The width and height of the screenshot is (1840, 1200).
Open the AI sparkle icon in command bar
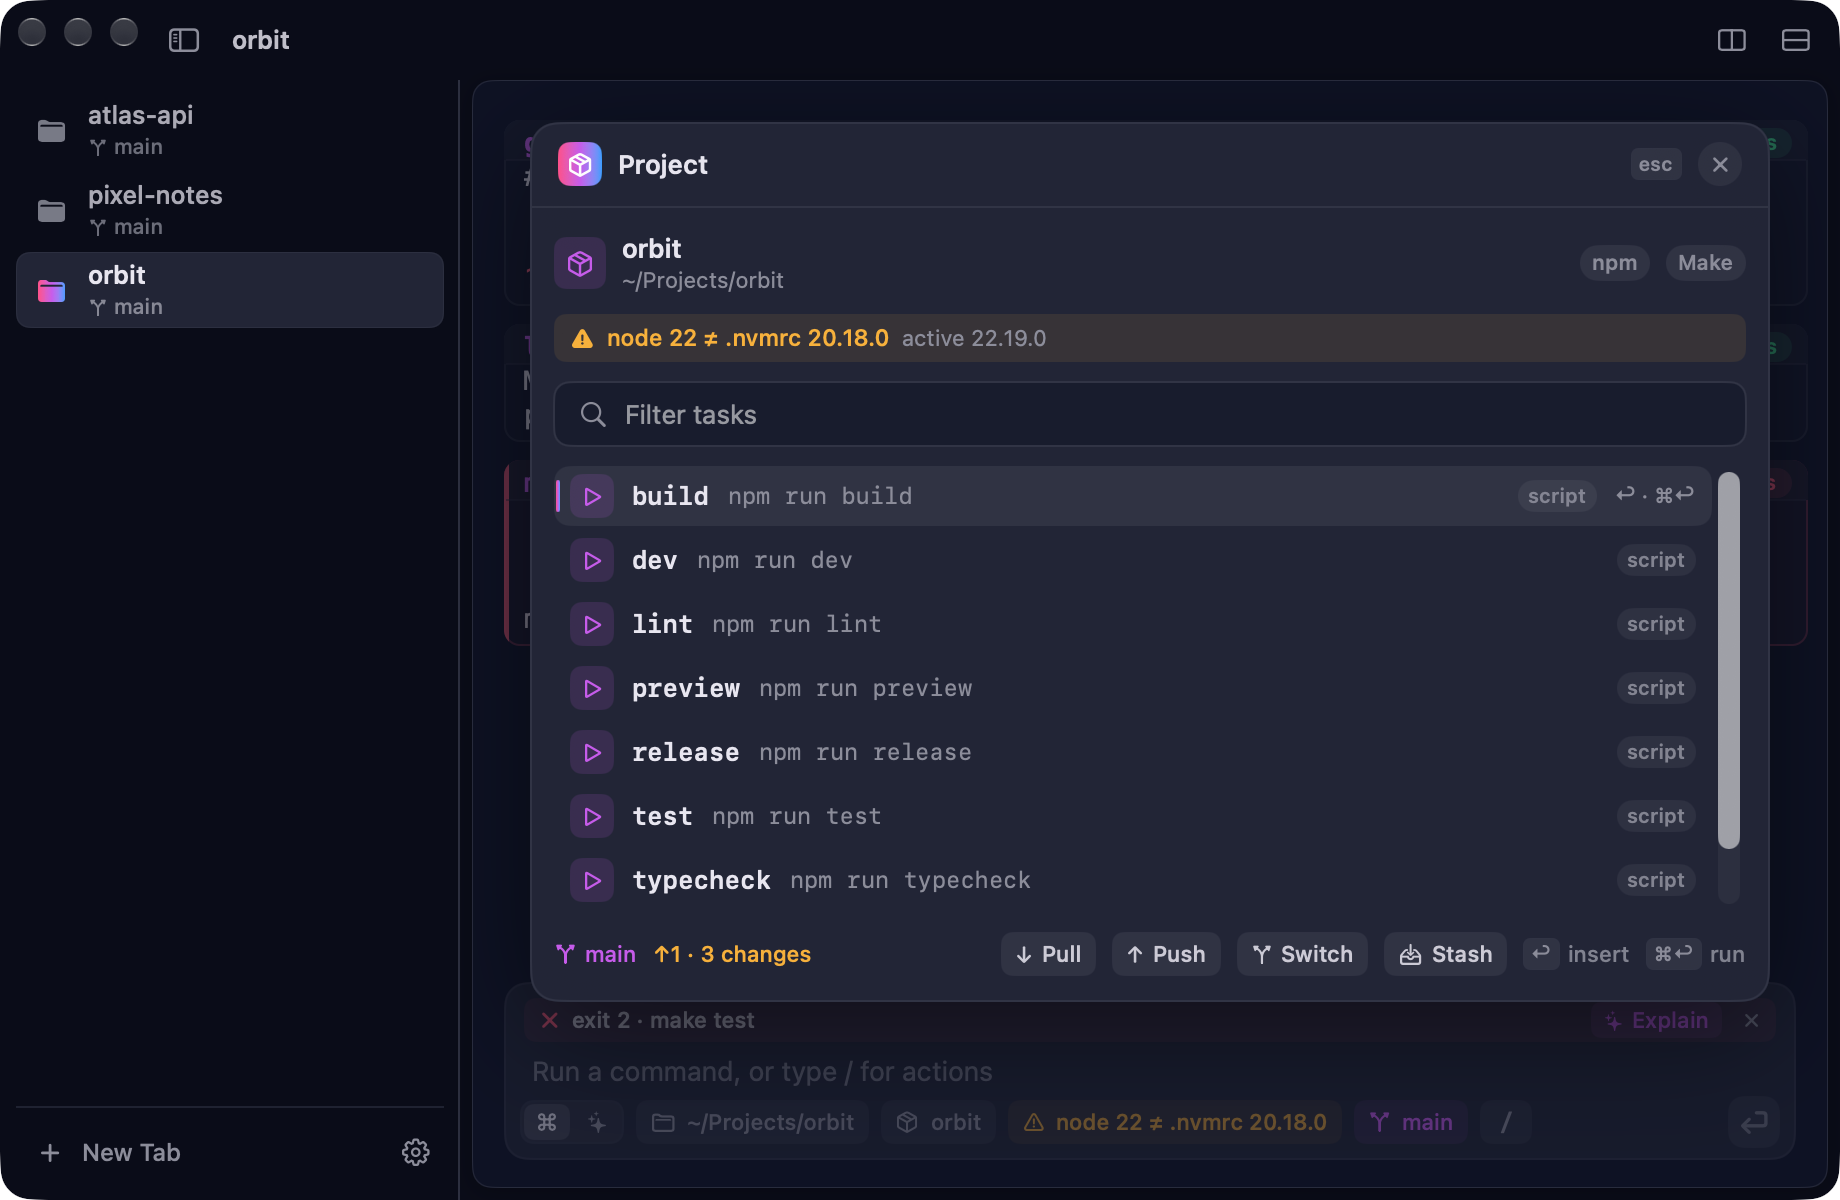597,1122
